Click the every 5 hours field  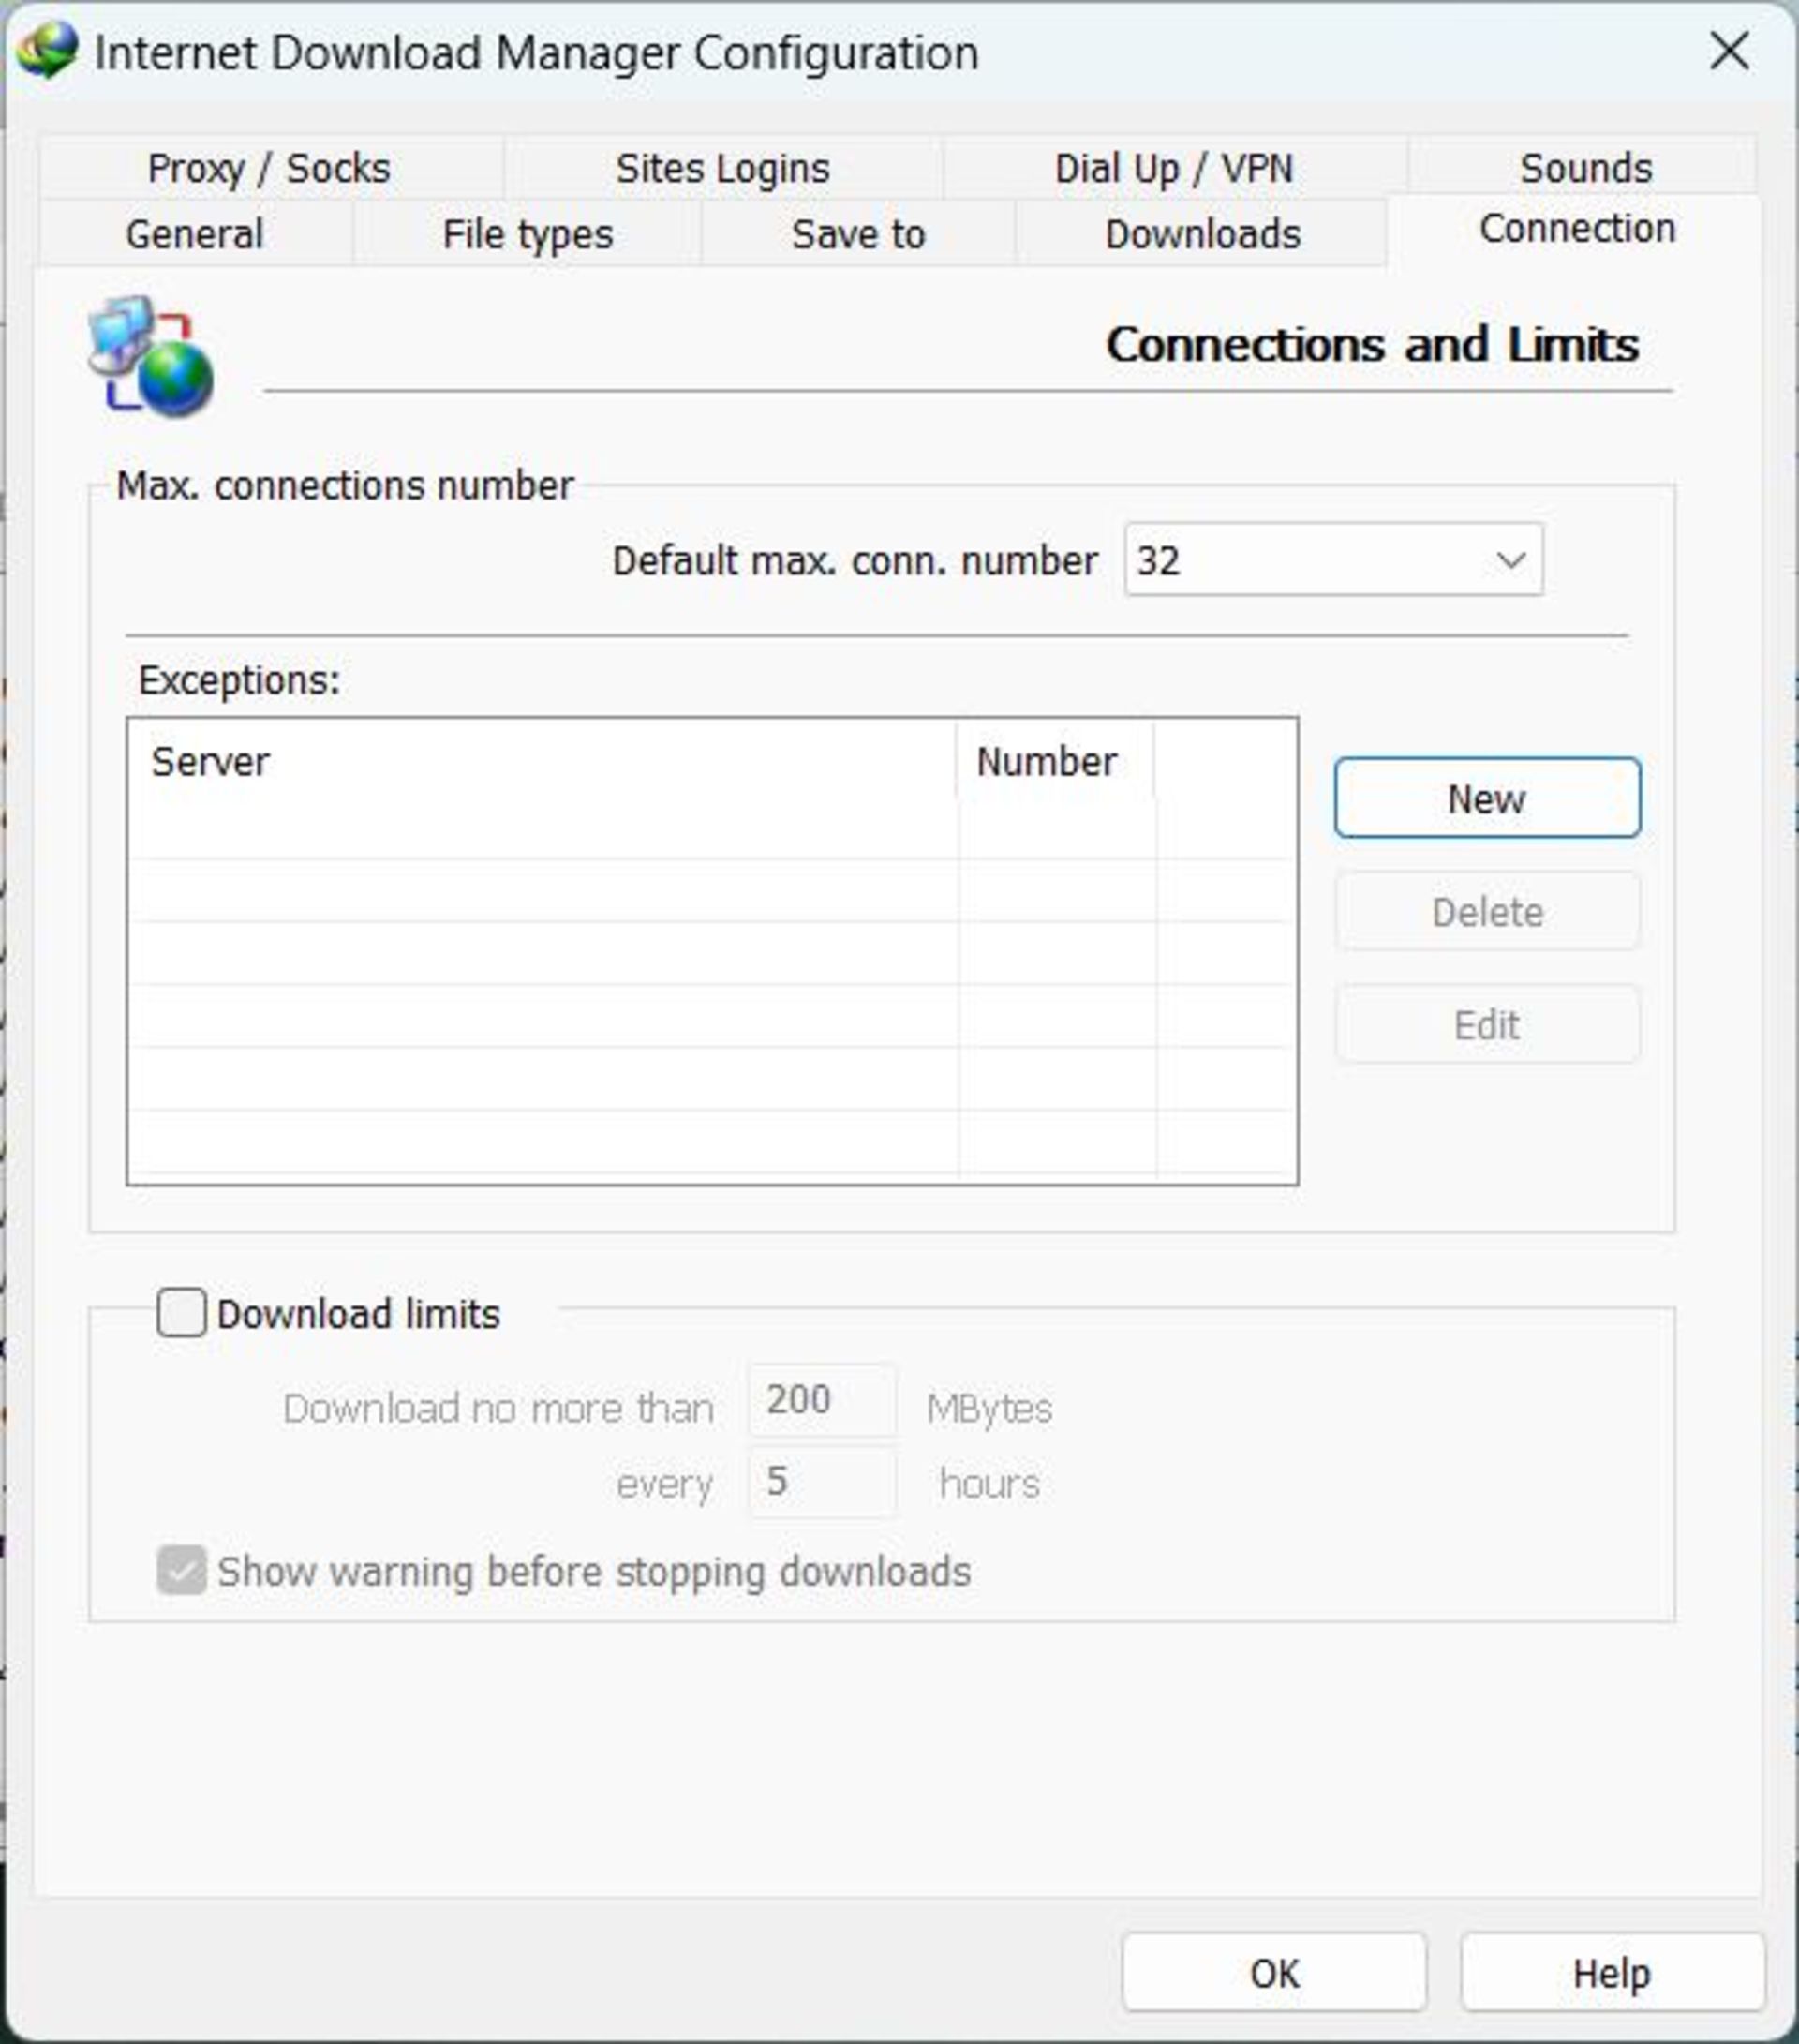822,1482
